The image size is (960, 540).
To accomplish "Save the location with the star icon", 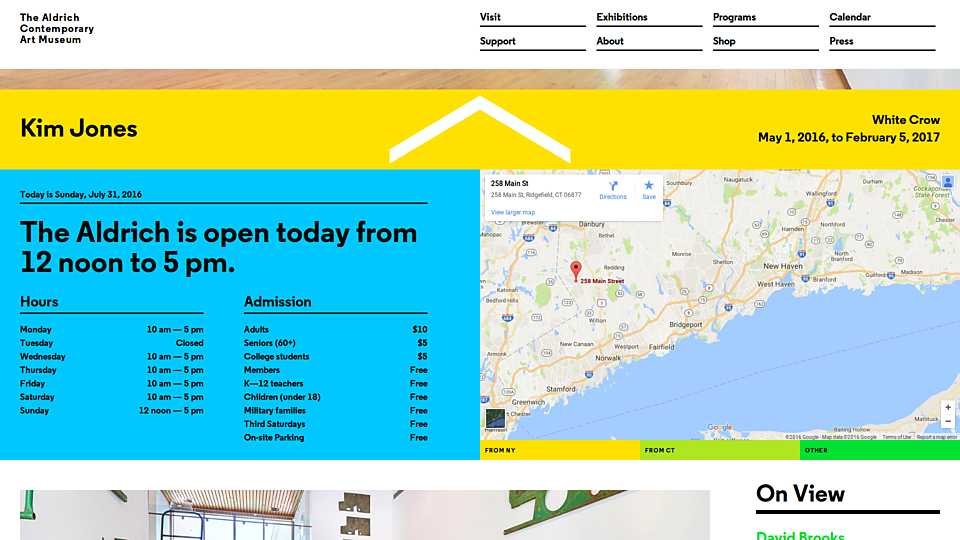I will coord(648,187).
